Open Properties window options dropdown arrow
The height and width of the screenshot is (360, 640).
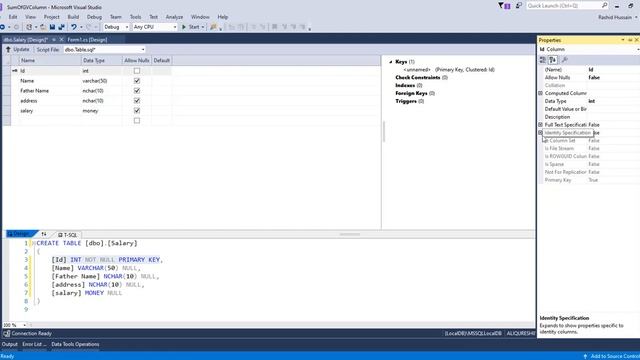[x=623, y=40]
